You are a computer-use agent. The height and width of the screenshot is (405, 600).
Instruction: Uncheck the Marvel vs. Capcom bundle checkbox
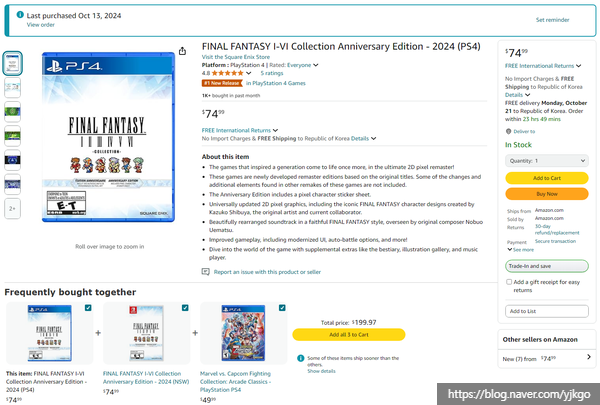[284, 308]
